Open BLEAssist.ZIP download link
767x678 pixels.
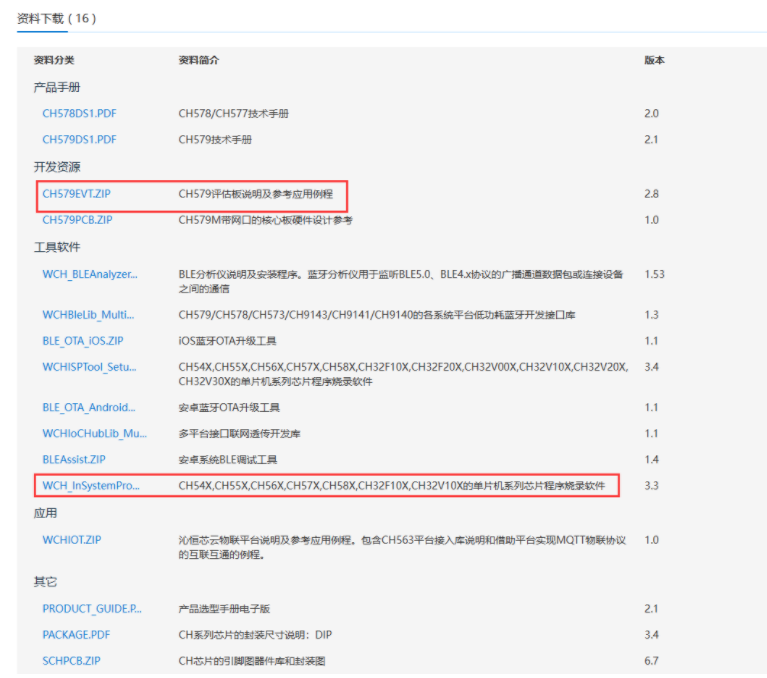(74, 459)
